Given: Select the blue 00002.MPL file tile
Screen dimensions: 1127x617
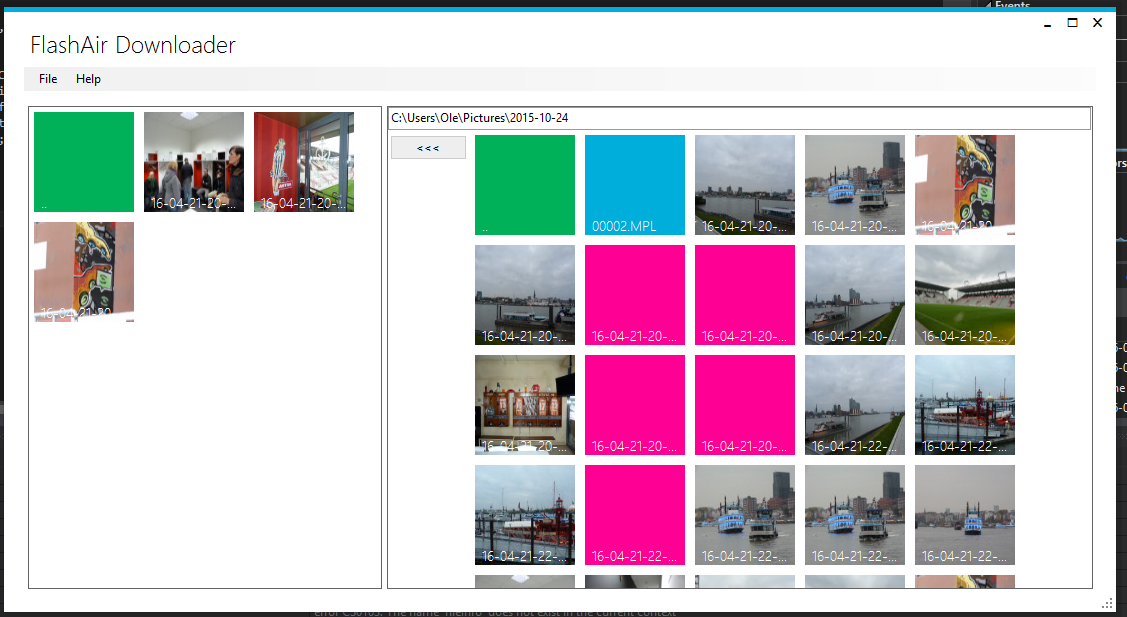Looking at the screenshot, I should pyautogui.click(x=635, y=185).
